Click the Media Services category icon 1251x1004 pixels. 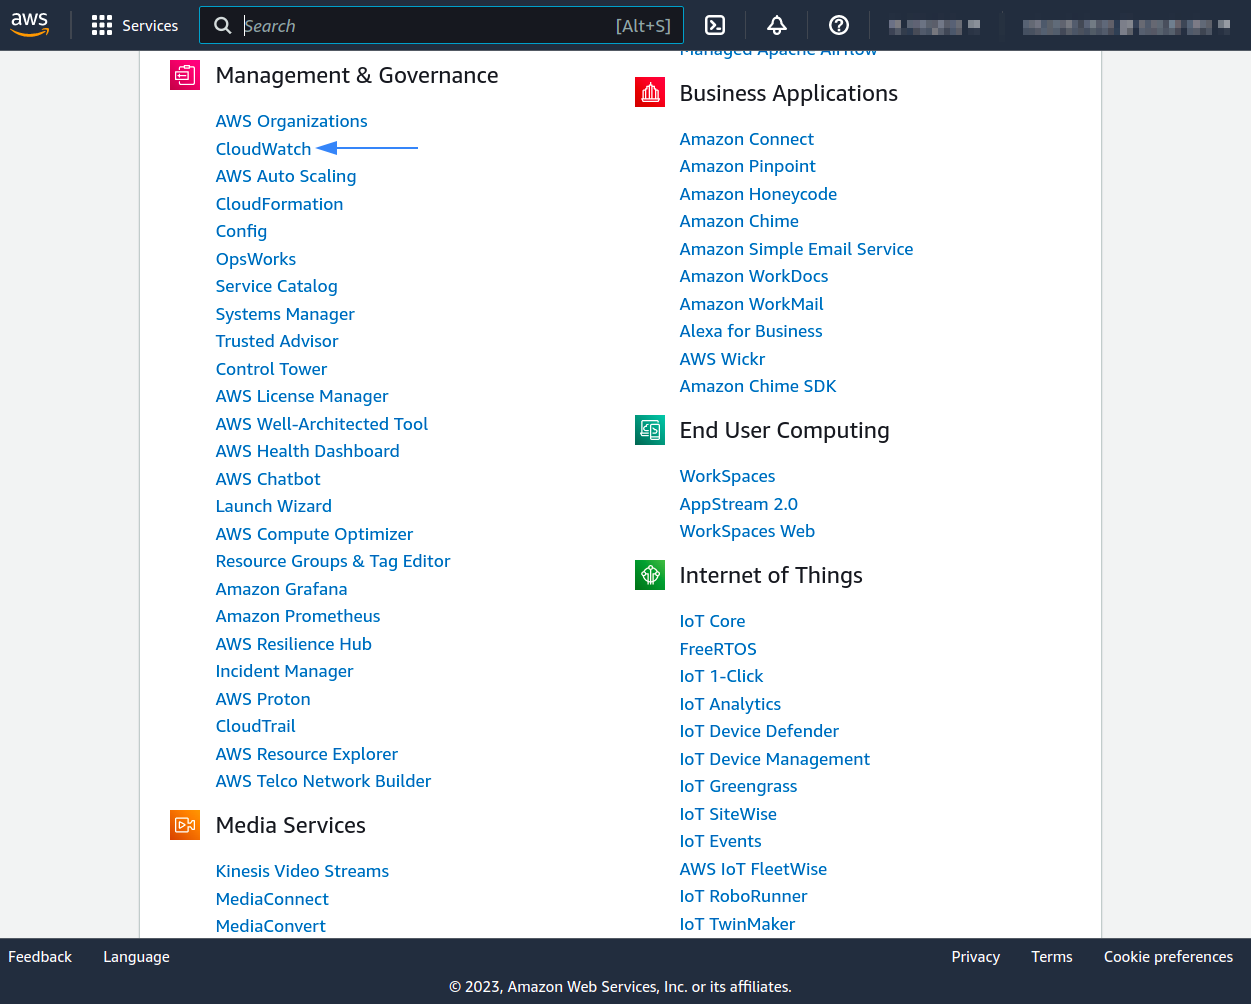click(185, 825)
